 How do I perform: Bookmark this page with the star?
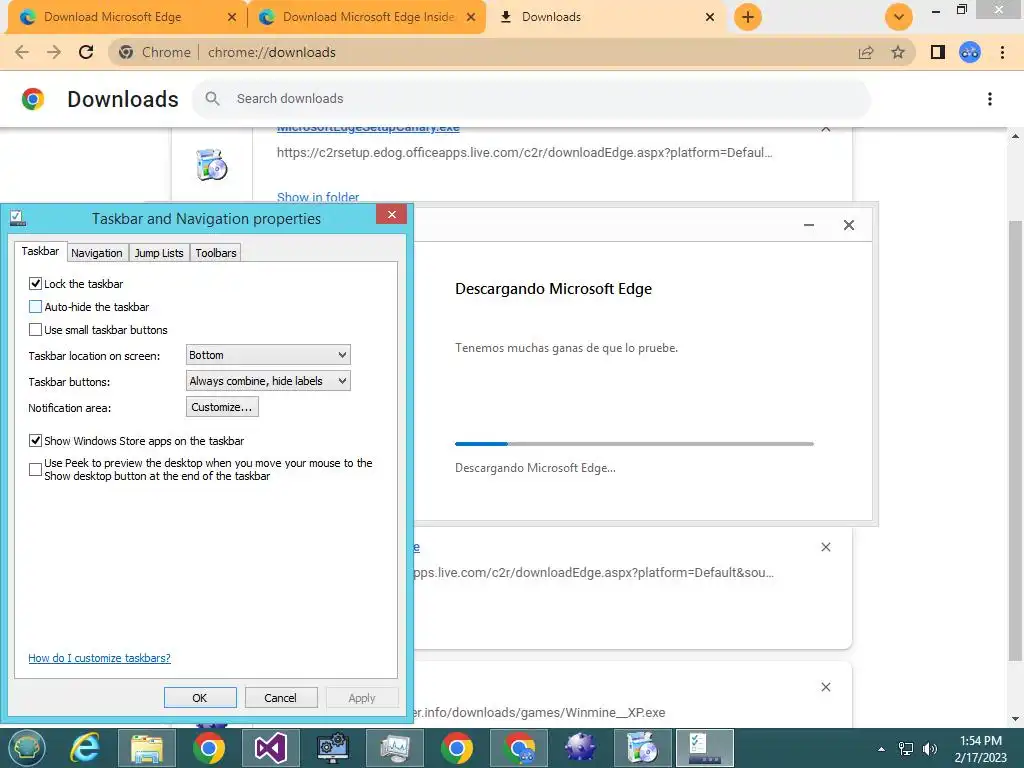coord(898,52)
